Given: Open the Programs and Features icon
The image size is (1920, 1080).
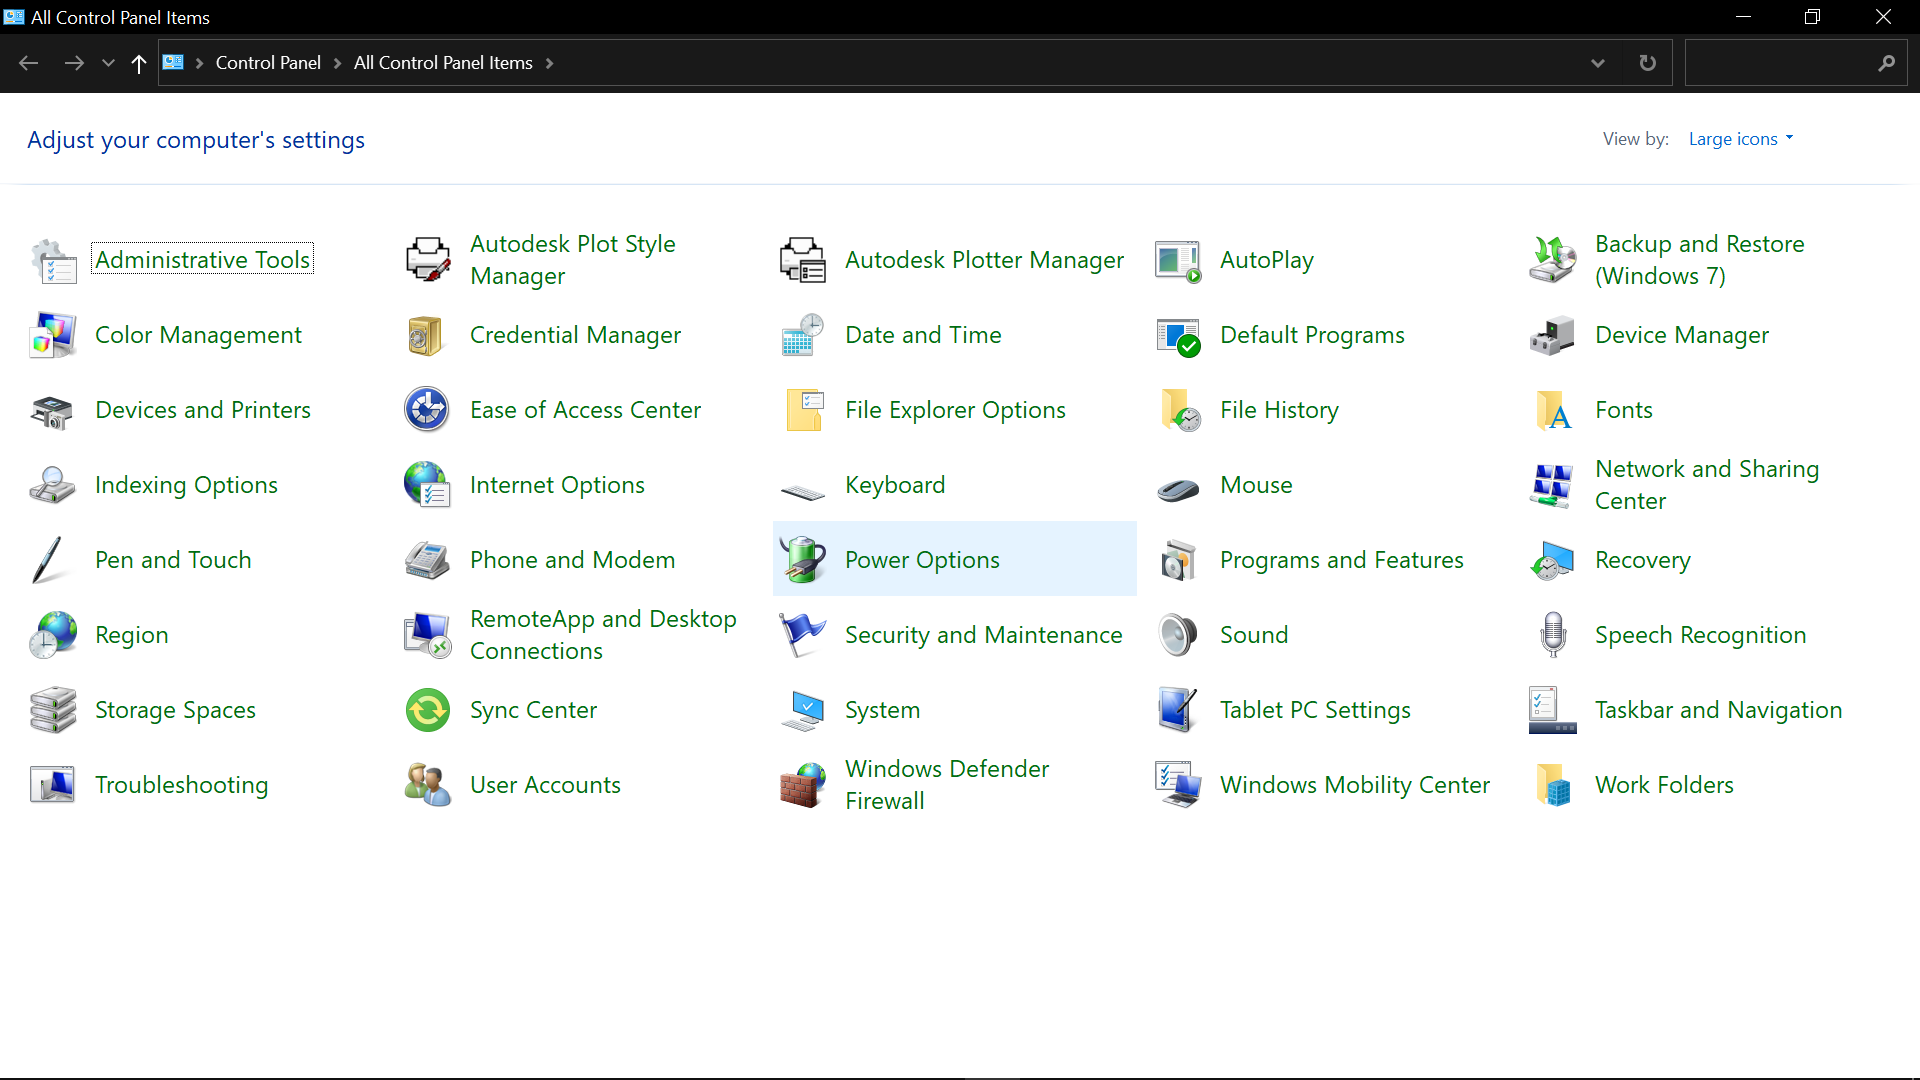Looking at the screenshot, I should [1178, 560].
